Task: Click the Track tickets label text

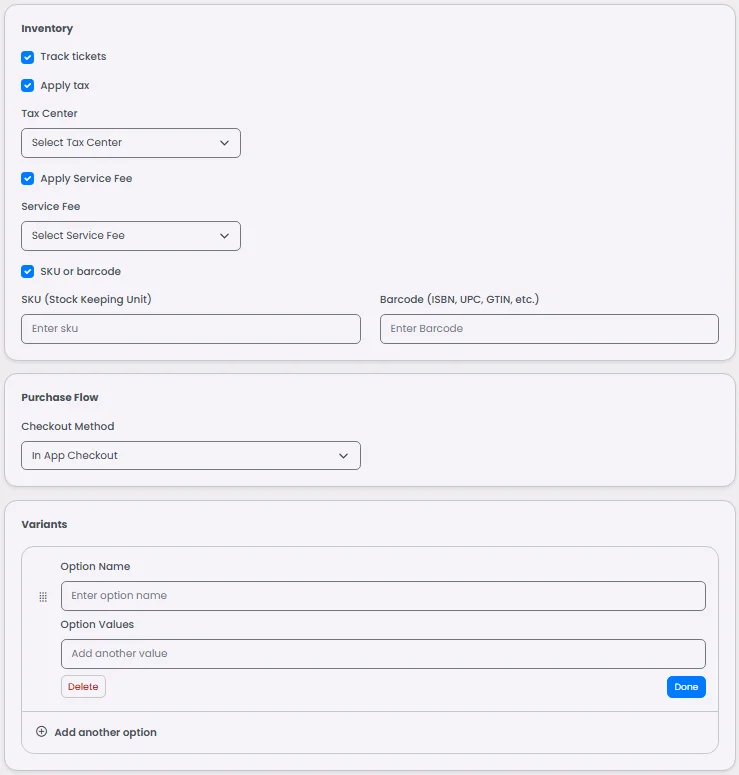Action: [73, 57]
